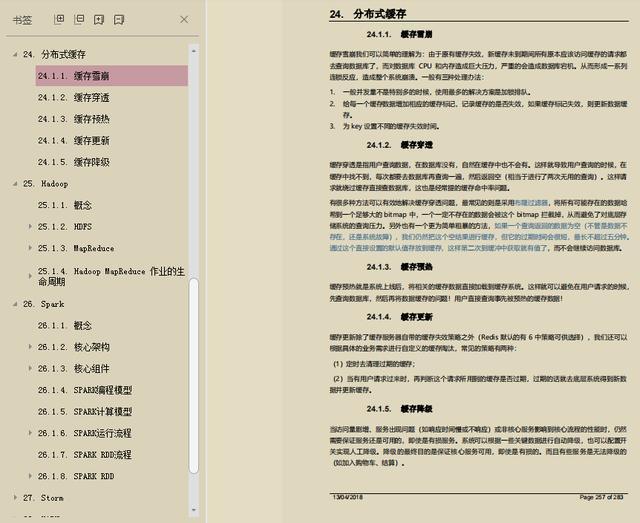This screenshot has height=523, width=640.
Task: Expand the 26.1.3. 核心组件 bookmark
Action: [30, 368]
